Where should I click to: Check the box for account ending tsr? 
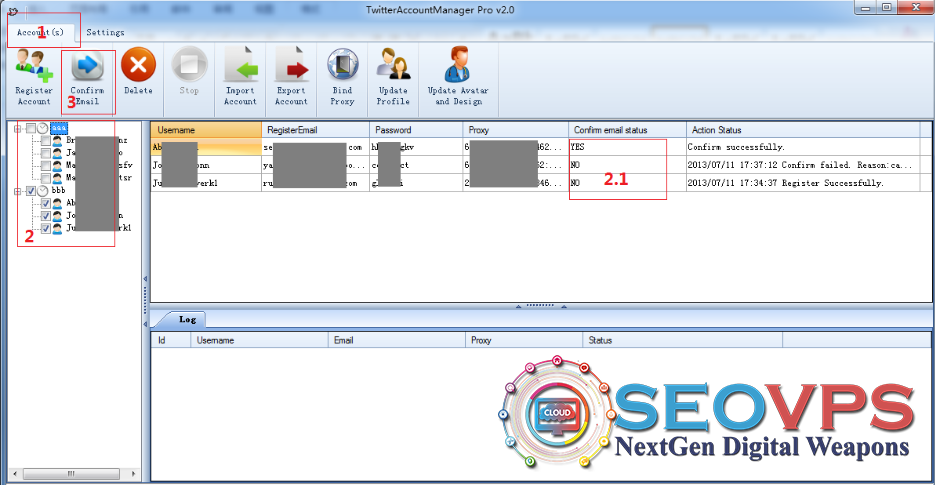[45, 178]
